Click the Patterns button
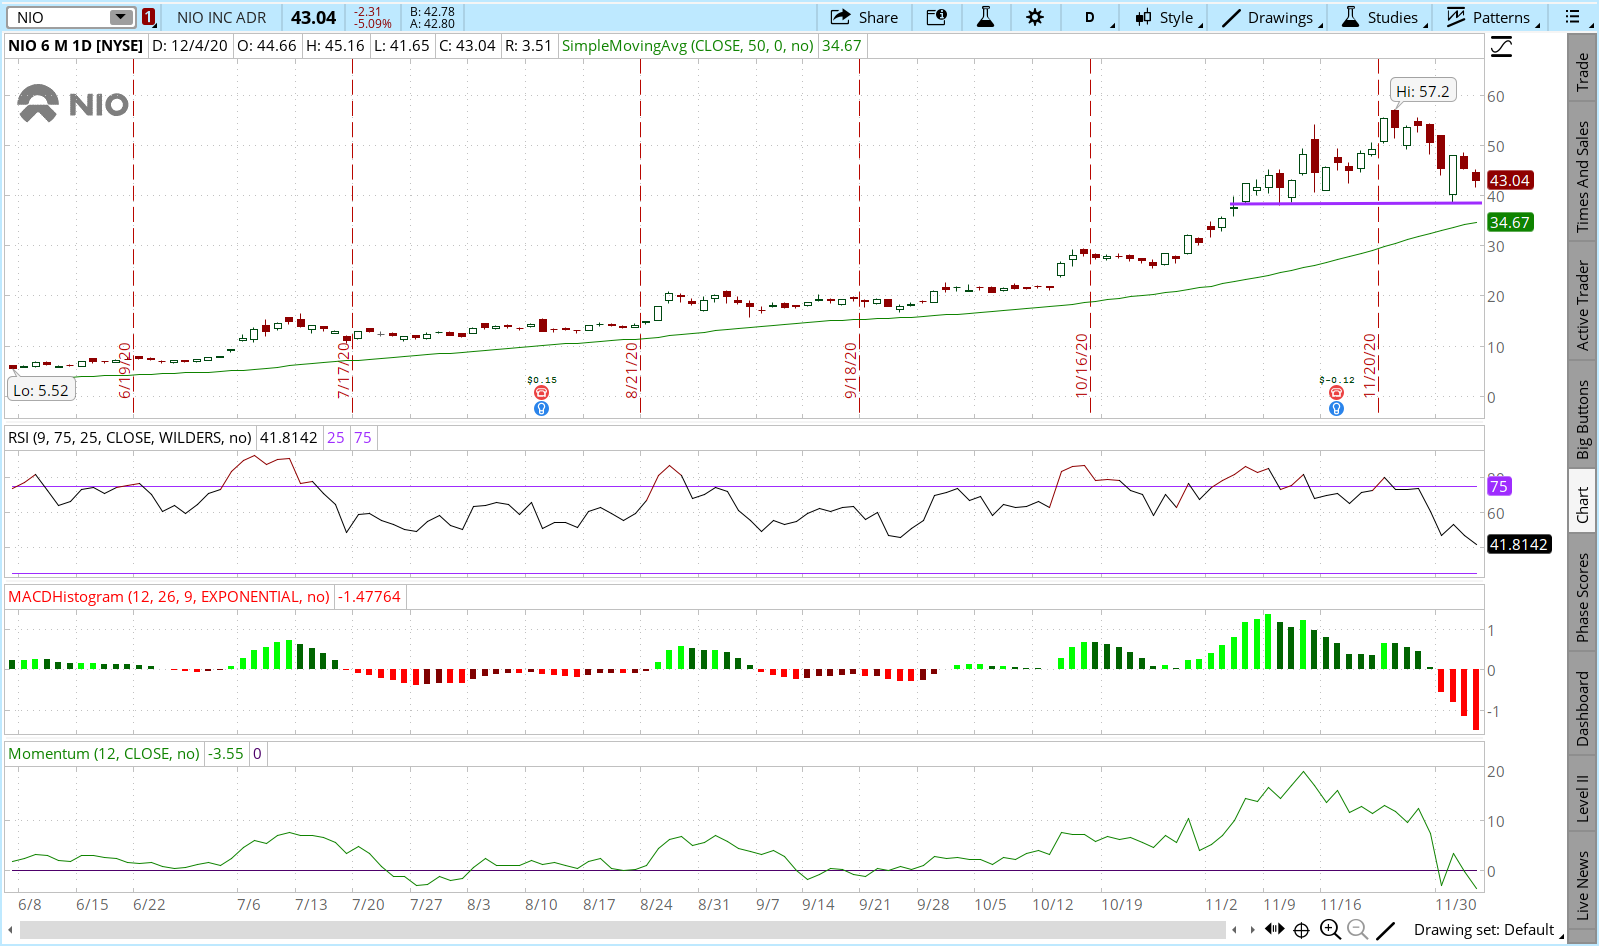The width and height of the screenshot is (1599, 946). coord(1491,17)
